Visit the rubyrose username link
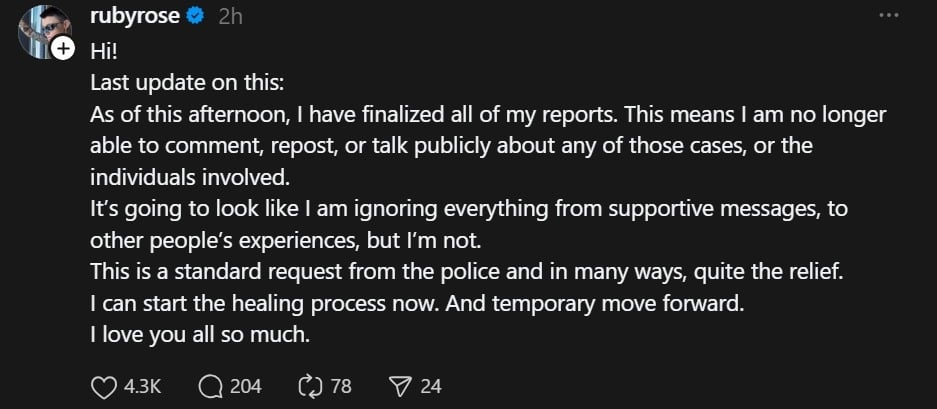 click(136, 17)
